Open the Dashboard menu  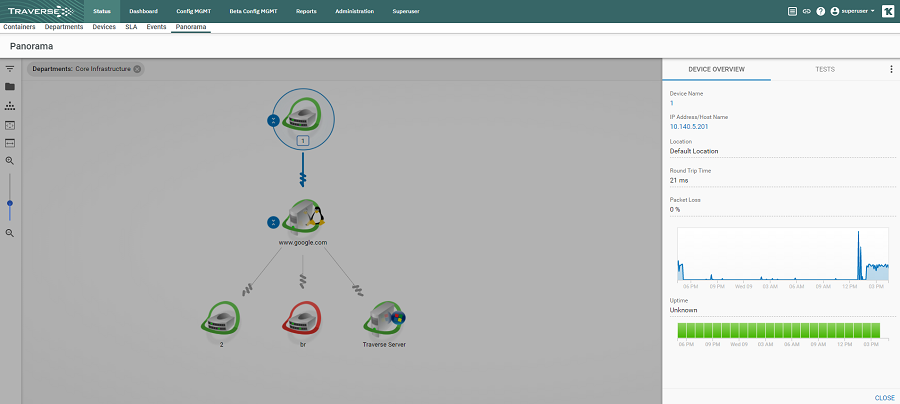click(143, 11)
